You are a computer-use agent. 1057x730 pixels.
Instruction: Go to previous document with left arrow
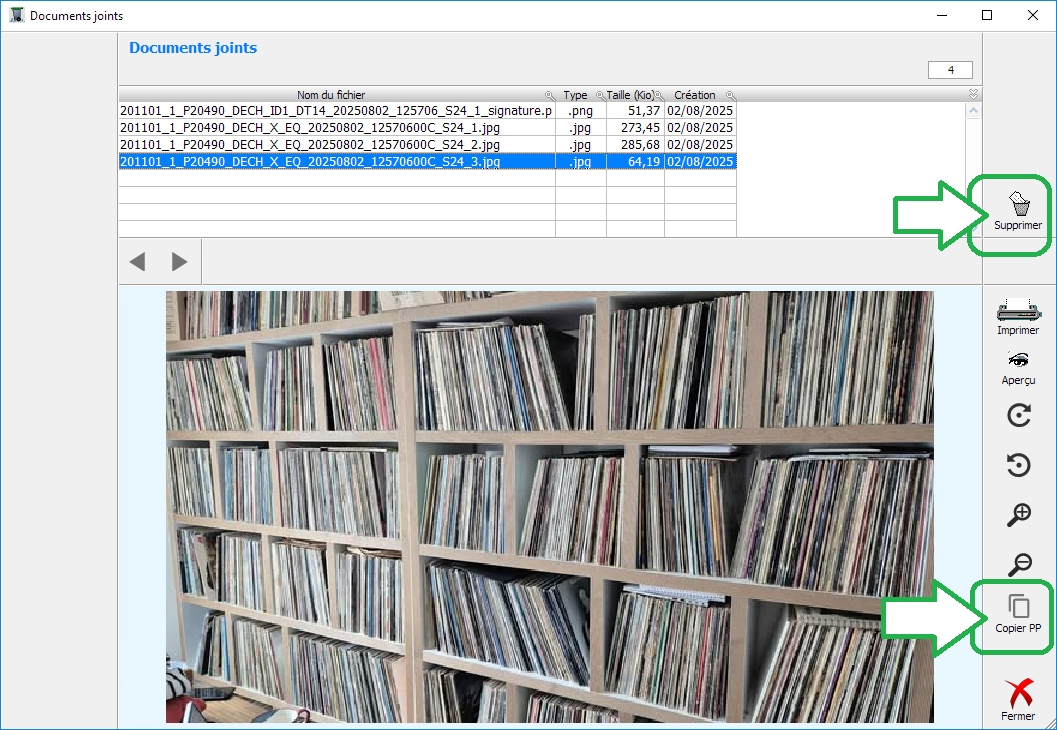point(138,262)
